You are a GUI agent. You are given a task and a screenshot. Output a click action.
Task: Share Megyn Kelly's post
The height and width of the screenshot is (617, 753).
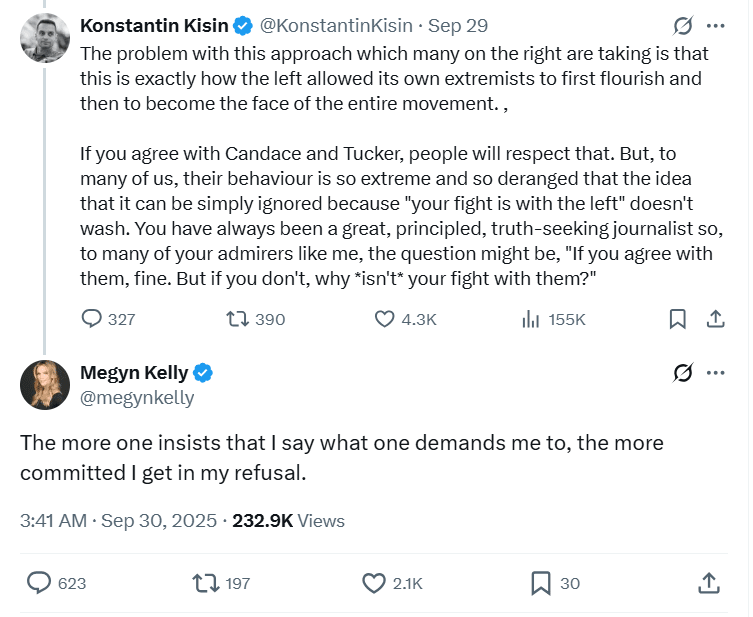[x=707, y=582]
